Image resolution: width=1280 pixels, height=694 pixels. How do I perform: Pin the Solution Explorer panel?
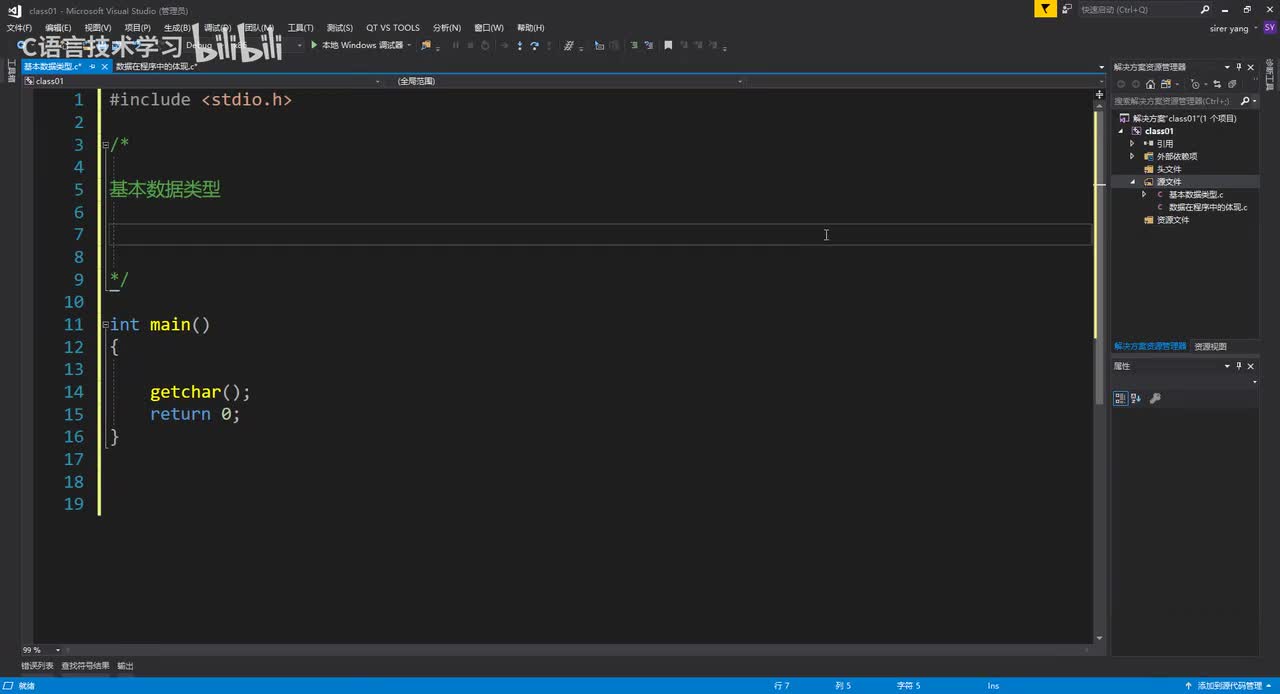coord(1238,67)
